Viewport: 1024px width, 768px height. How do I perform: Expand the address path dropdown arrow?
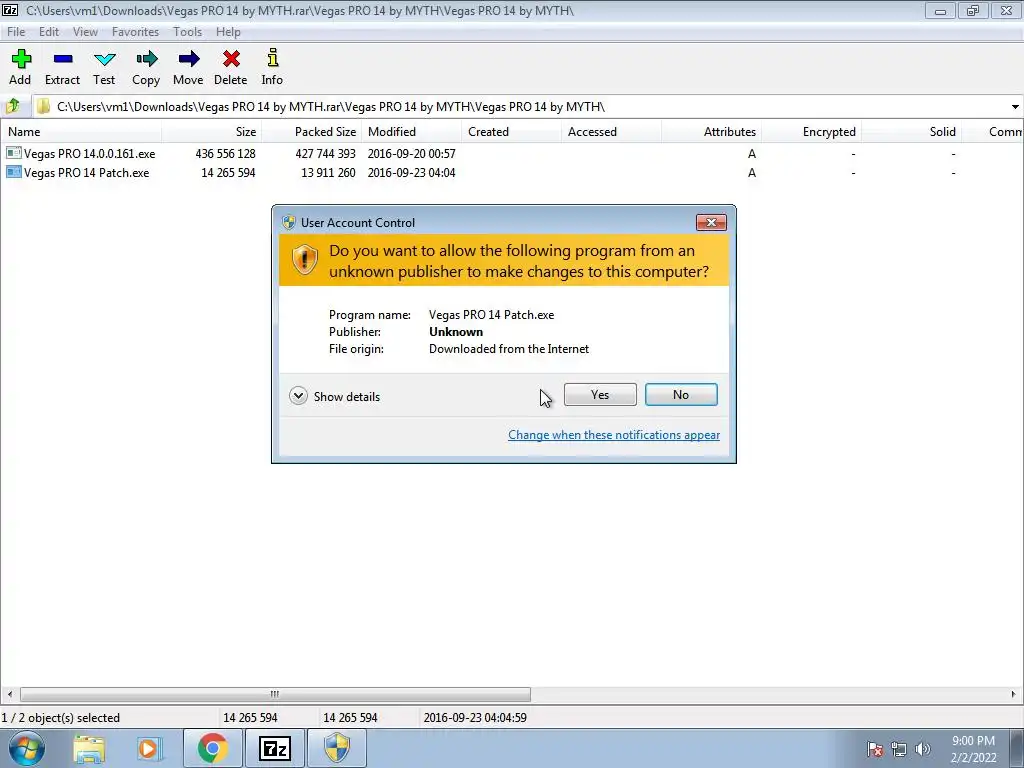[x=1015, y=106]
